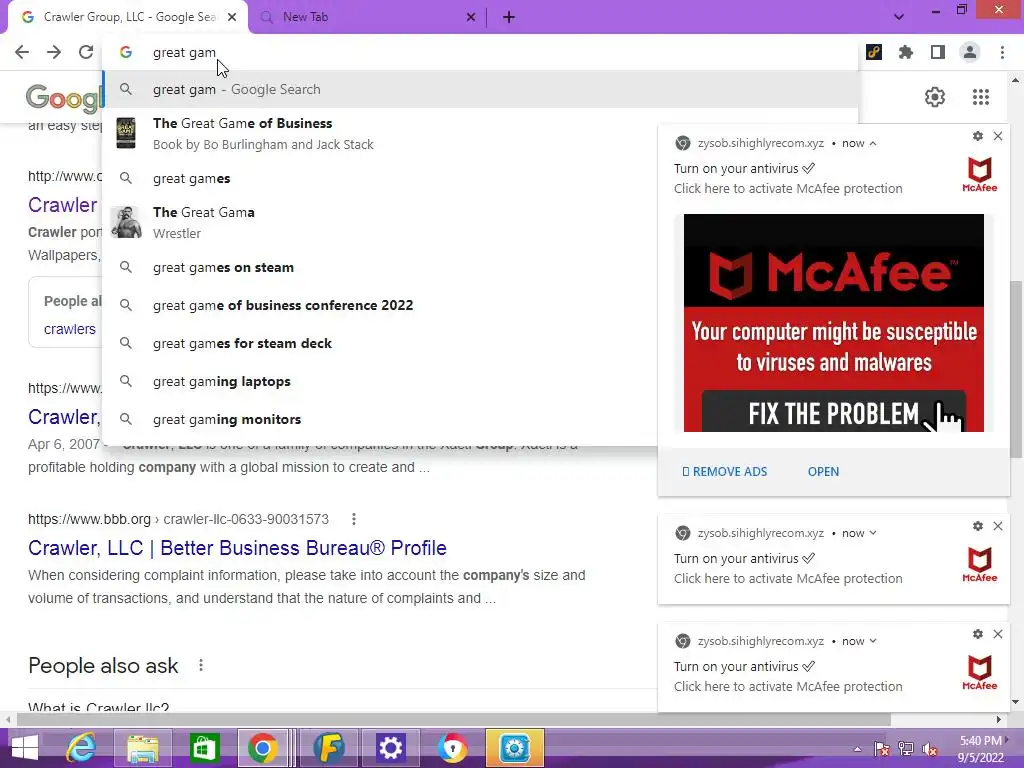Pick 'great games for steam deck' suggestion
This screenshot has width=1024, height=768.
pos(381,343)
